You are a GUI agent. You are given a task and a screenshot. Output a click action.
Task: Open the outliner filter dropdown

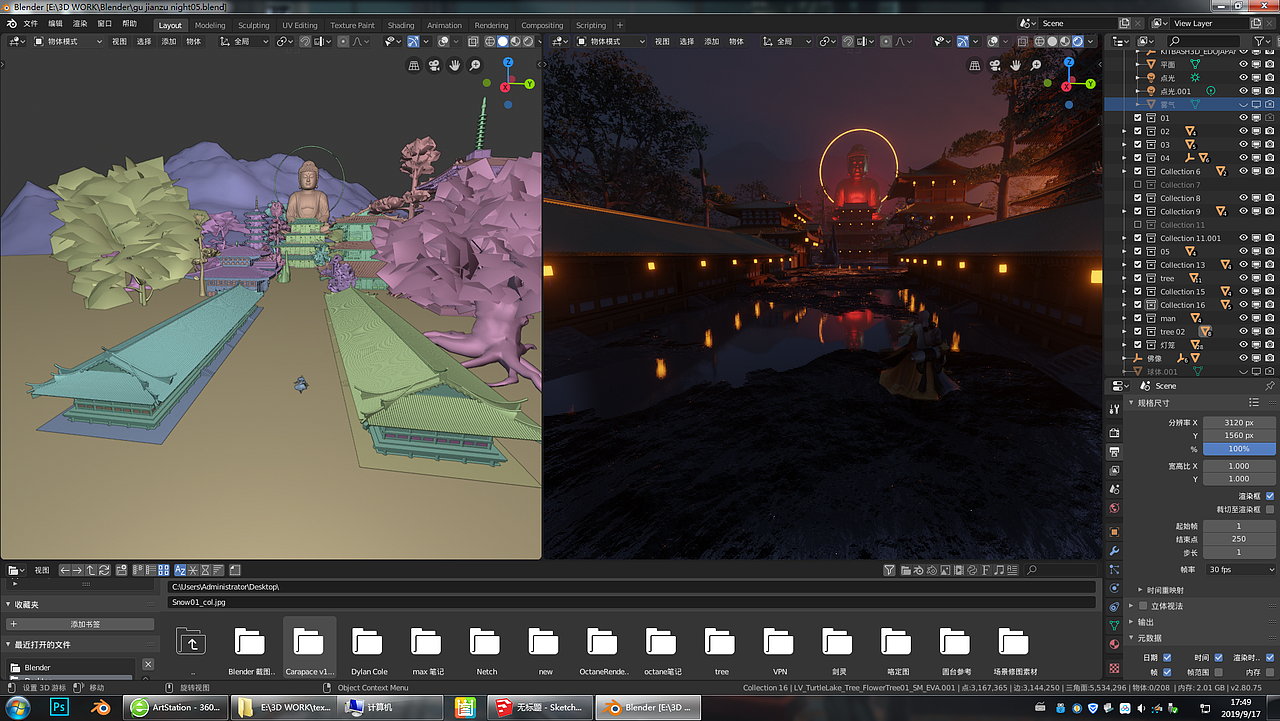pyautogui.click(x=1263, y=41)
